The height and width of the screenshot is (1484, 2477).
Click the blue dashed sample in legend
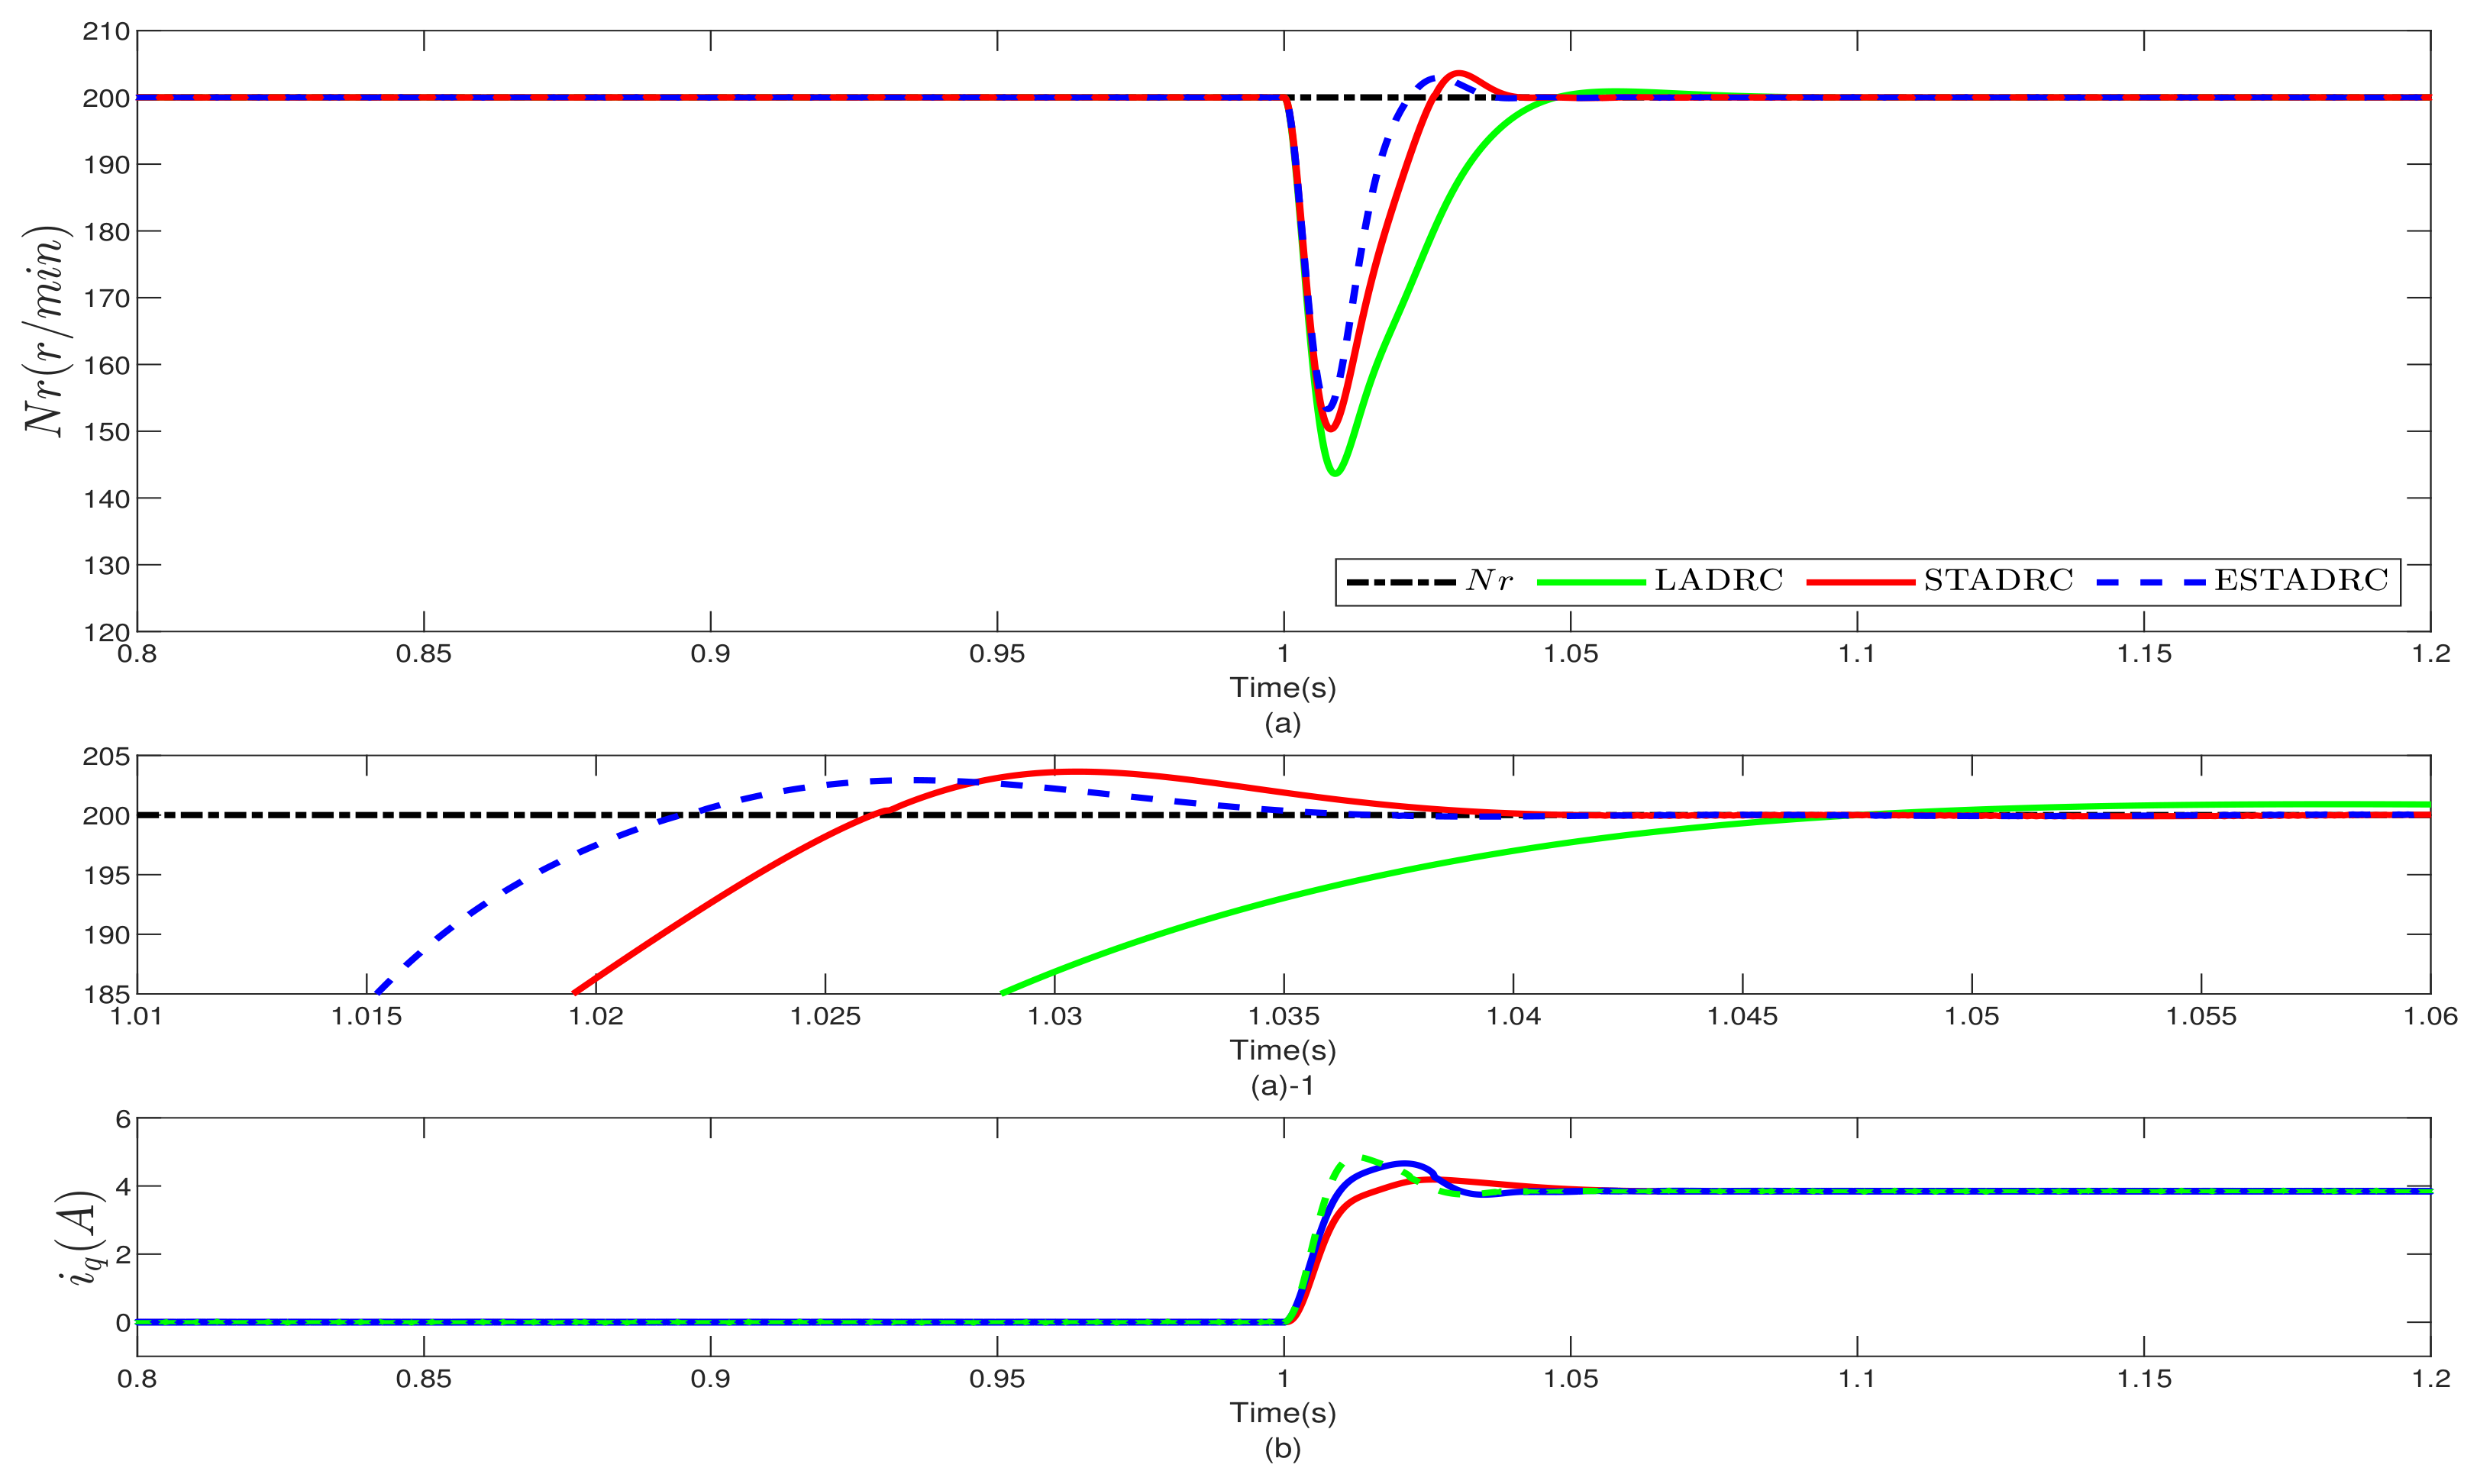pos(2151,582)
